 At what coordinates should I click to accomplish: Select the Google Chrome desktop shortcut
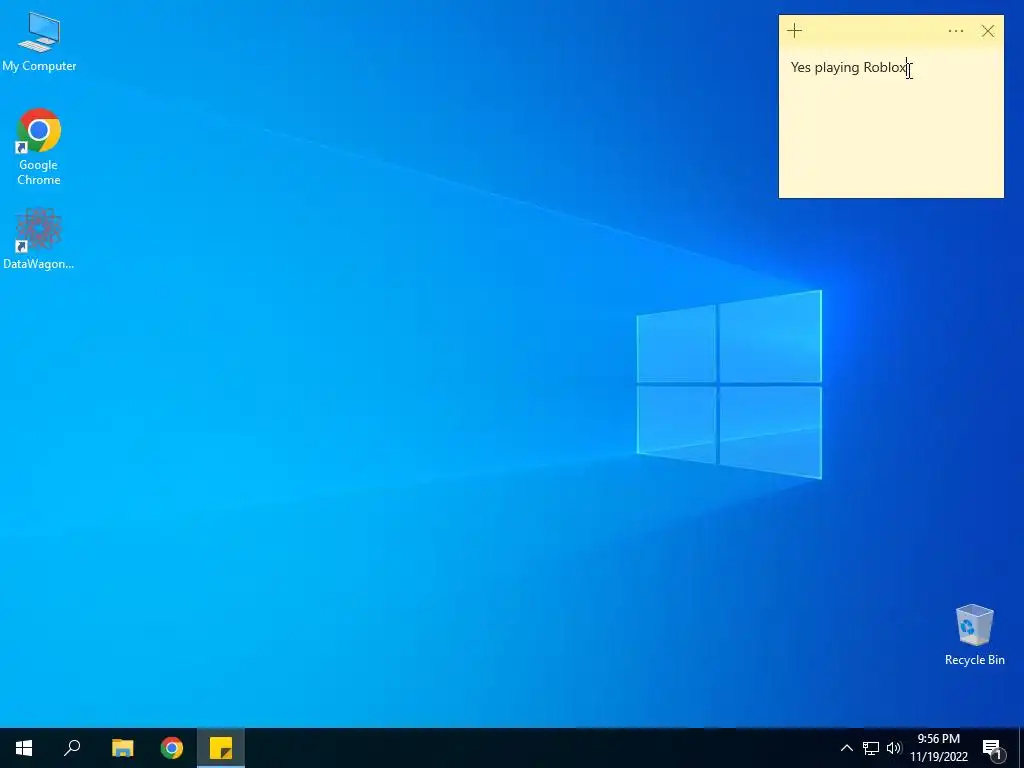coord(39,147)
